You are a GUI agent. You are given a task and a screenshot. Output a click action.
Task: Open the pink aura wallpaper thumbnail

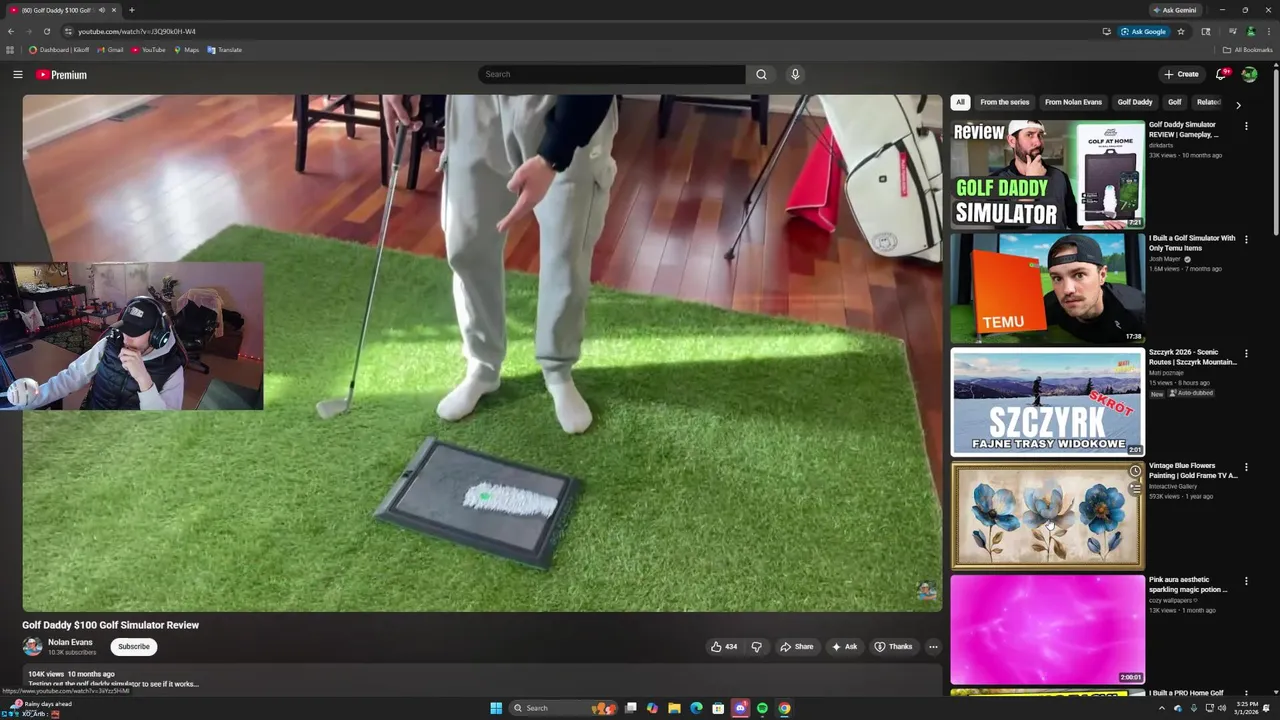pos(1047,629)
